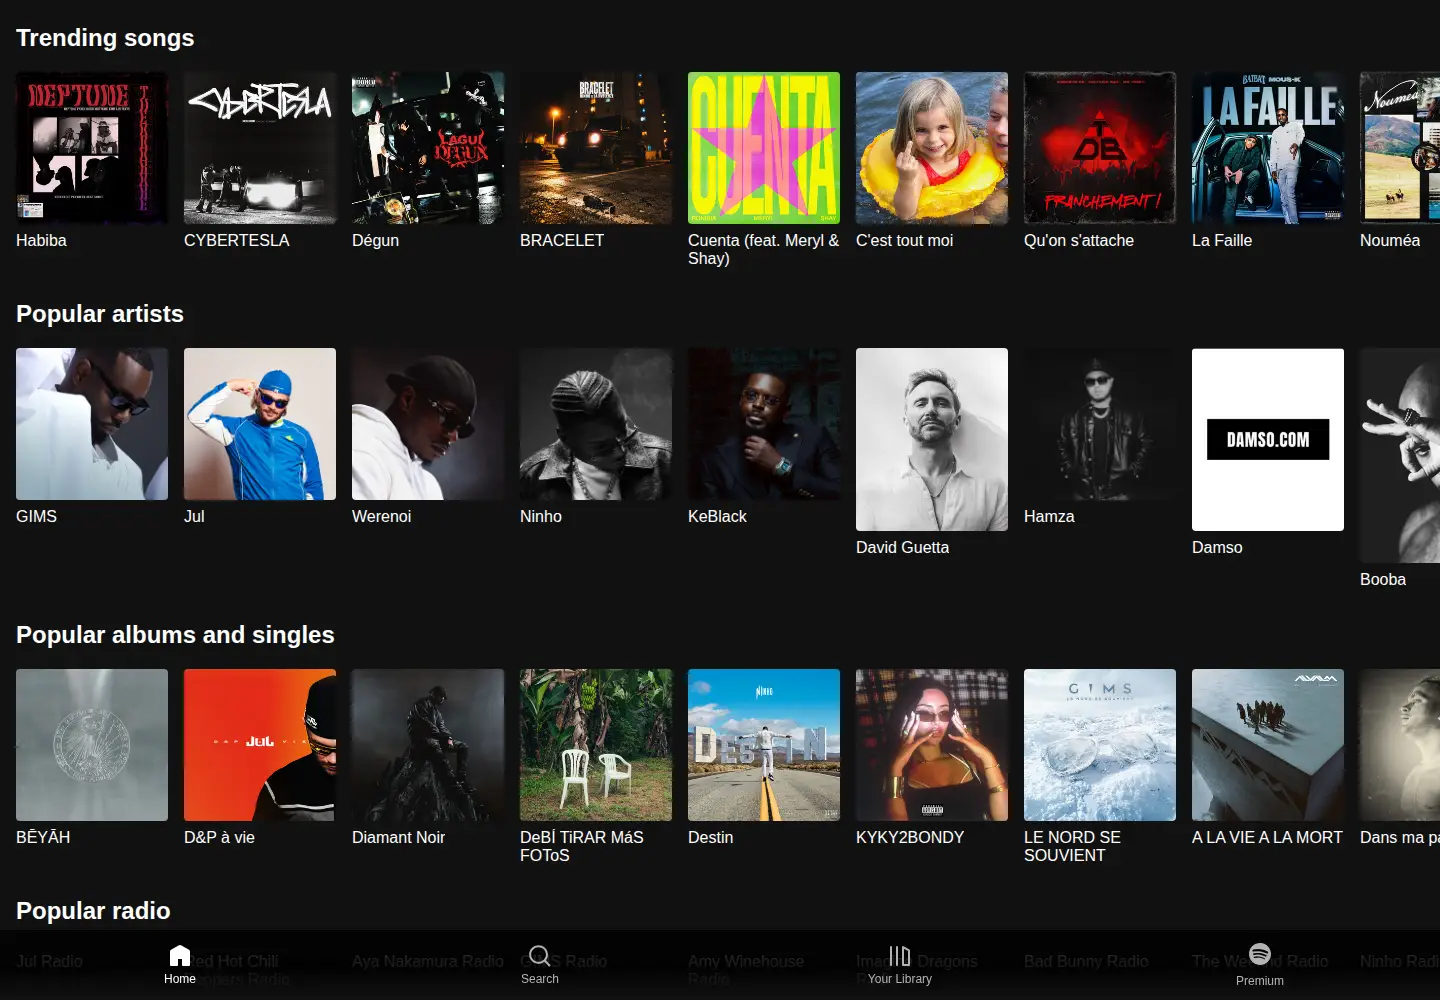Select the LE NORD SE SOUVIENT artwork
The height and width of the screenshot is (1000, 1440).
click(x=1100, y=745)
